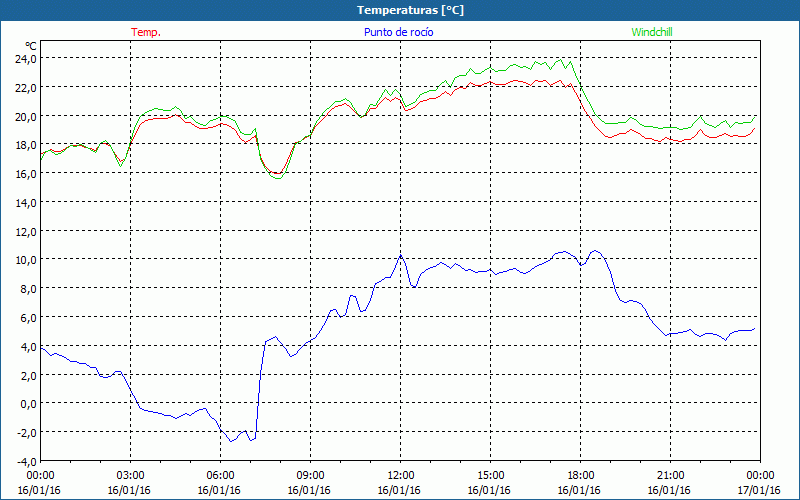Click the 16,0 y-axis value
Screen dimensions: 800x500
coord(26,174)
